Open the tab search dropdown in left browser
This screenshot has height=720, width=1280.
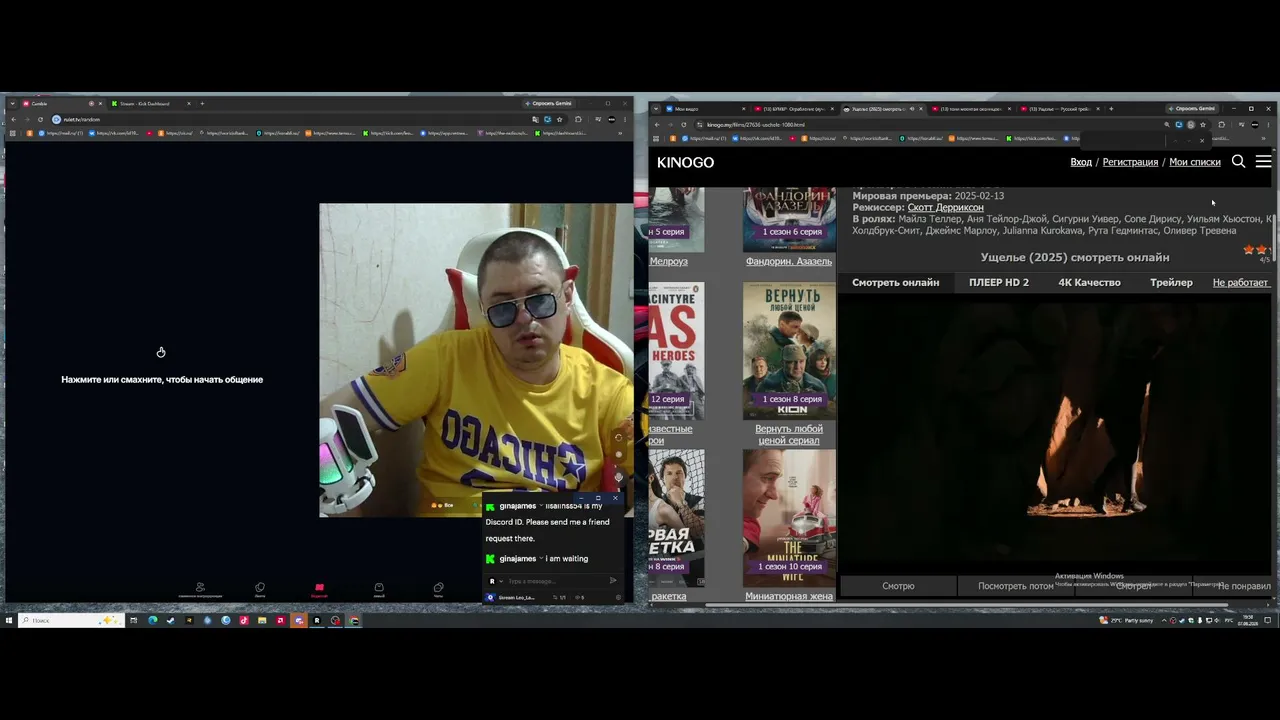pos(12,103)
